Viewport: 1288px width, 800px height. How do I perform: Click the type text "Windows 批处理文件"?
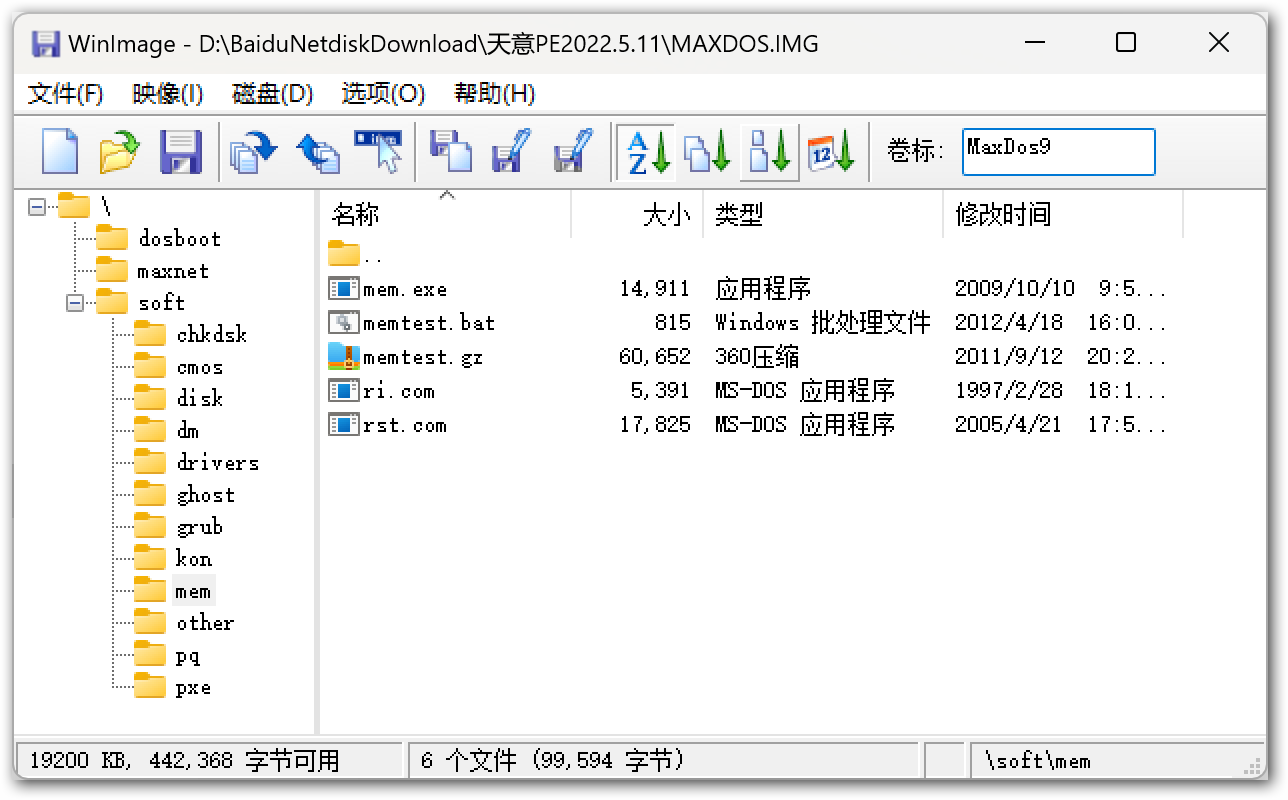[823, 323]
